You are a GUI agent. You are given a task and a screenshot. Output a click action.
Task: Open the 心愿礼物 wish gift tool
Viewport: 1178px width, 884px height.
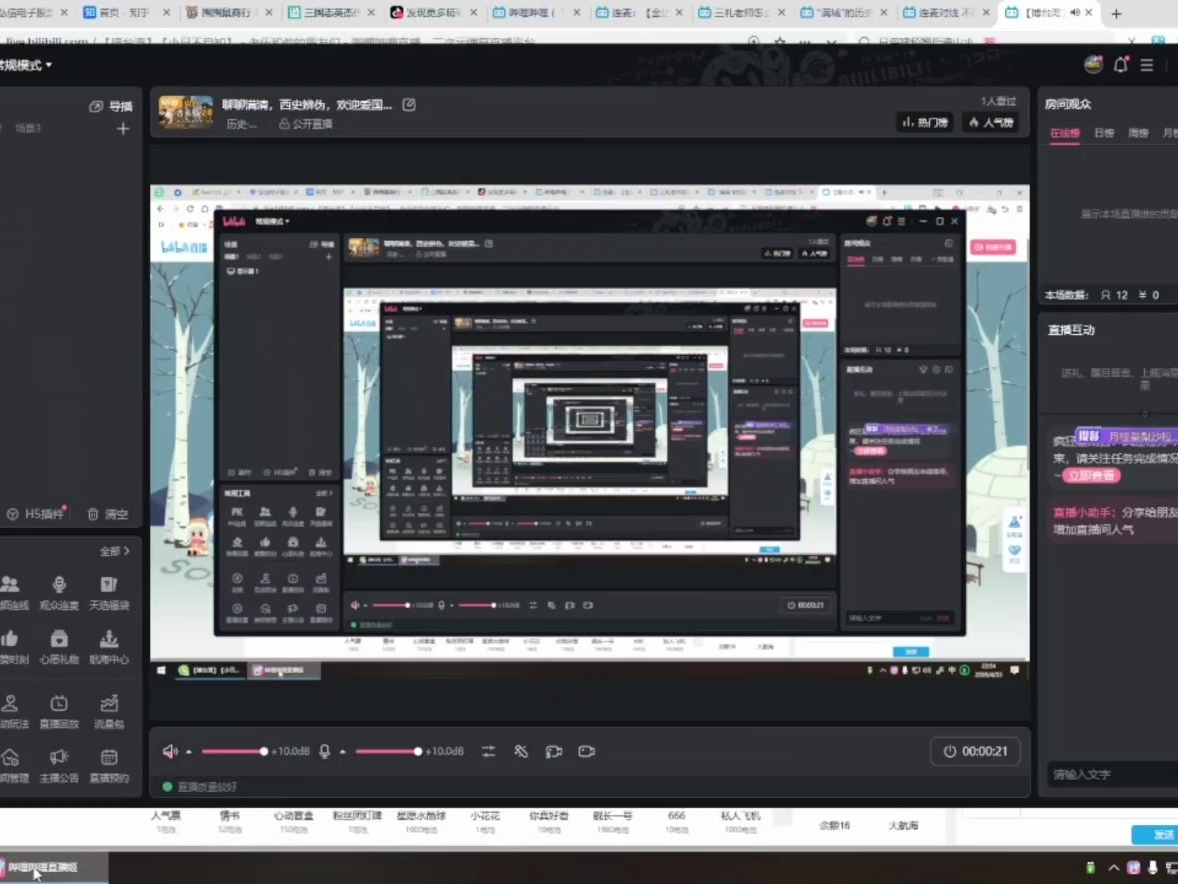tap(59, 647)
